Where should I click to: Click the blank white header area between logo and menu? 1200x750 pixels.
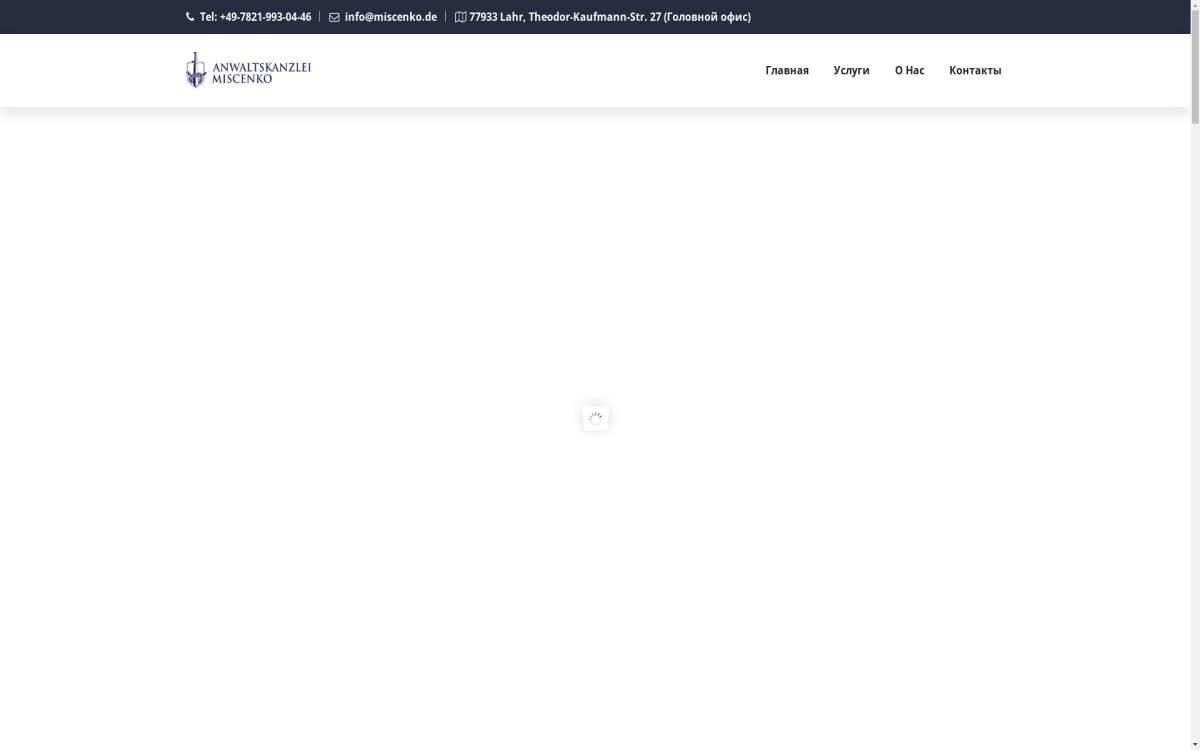pyautogui.click(x=530, y=70)
